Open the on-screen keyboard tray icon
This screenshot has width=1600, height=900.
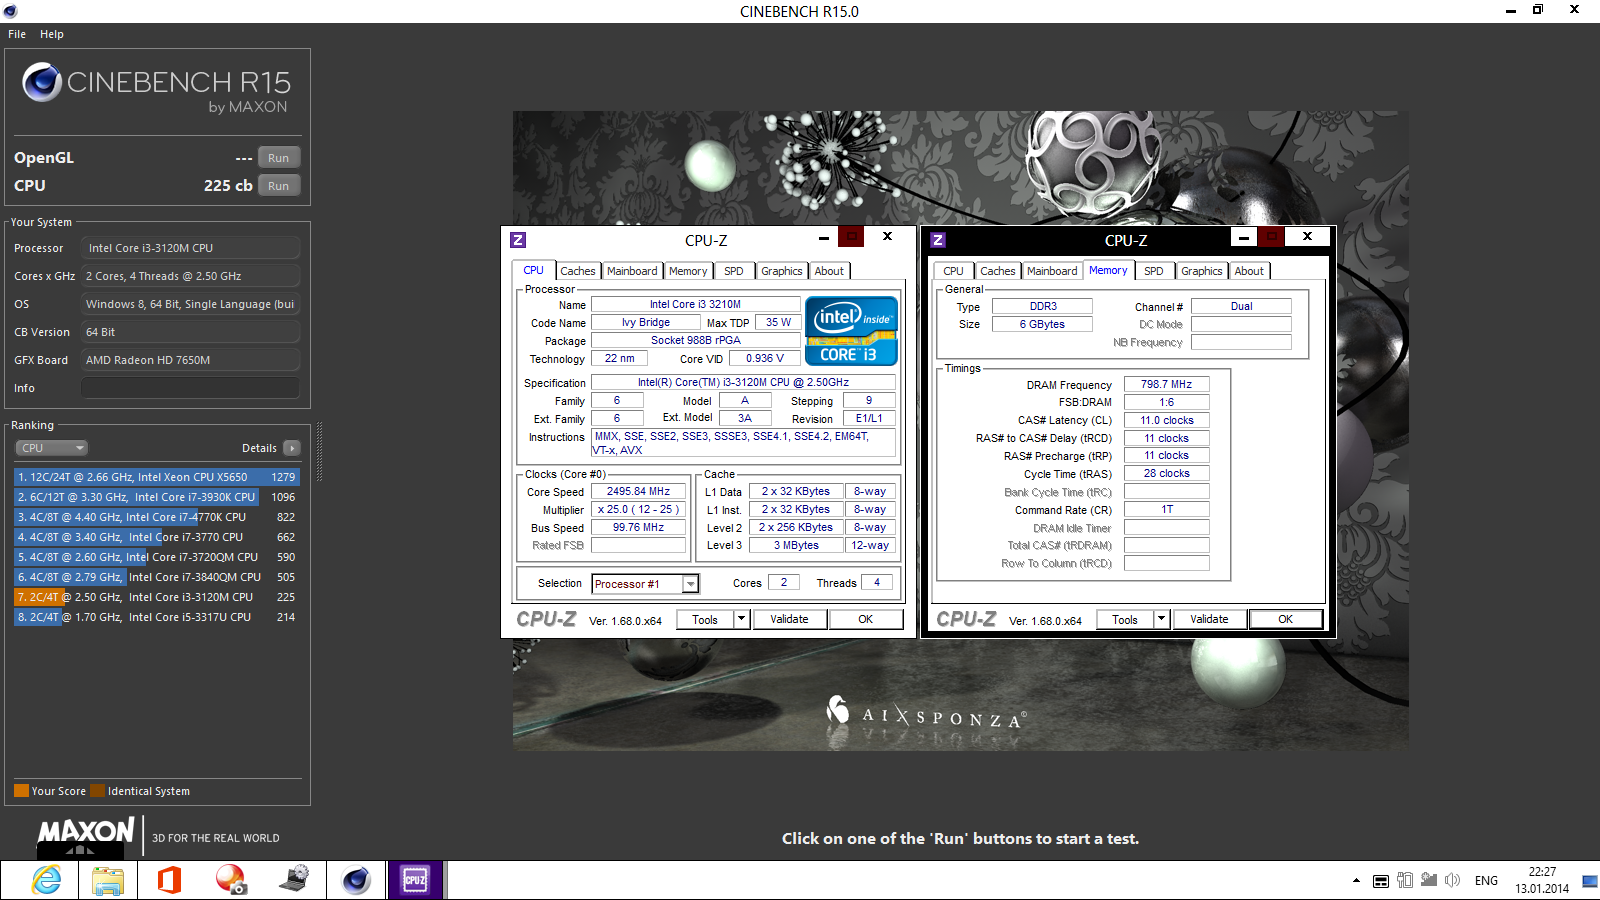pyautogui.click(x=1380, y=881)
